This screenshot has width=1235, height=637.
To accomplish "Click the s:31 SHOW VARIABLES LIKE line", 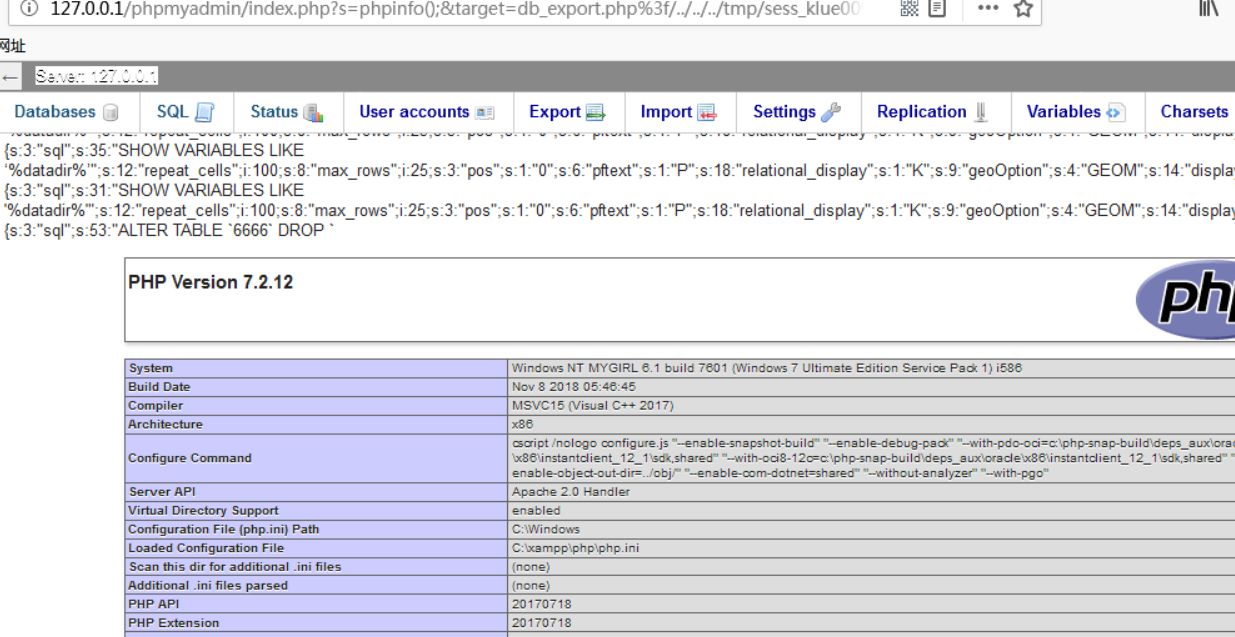I will [154, 190].
